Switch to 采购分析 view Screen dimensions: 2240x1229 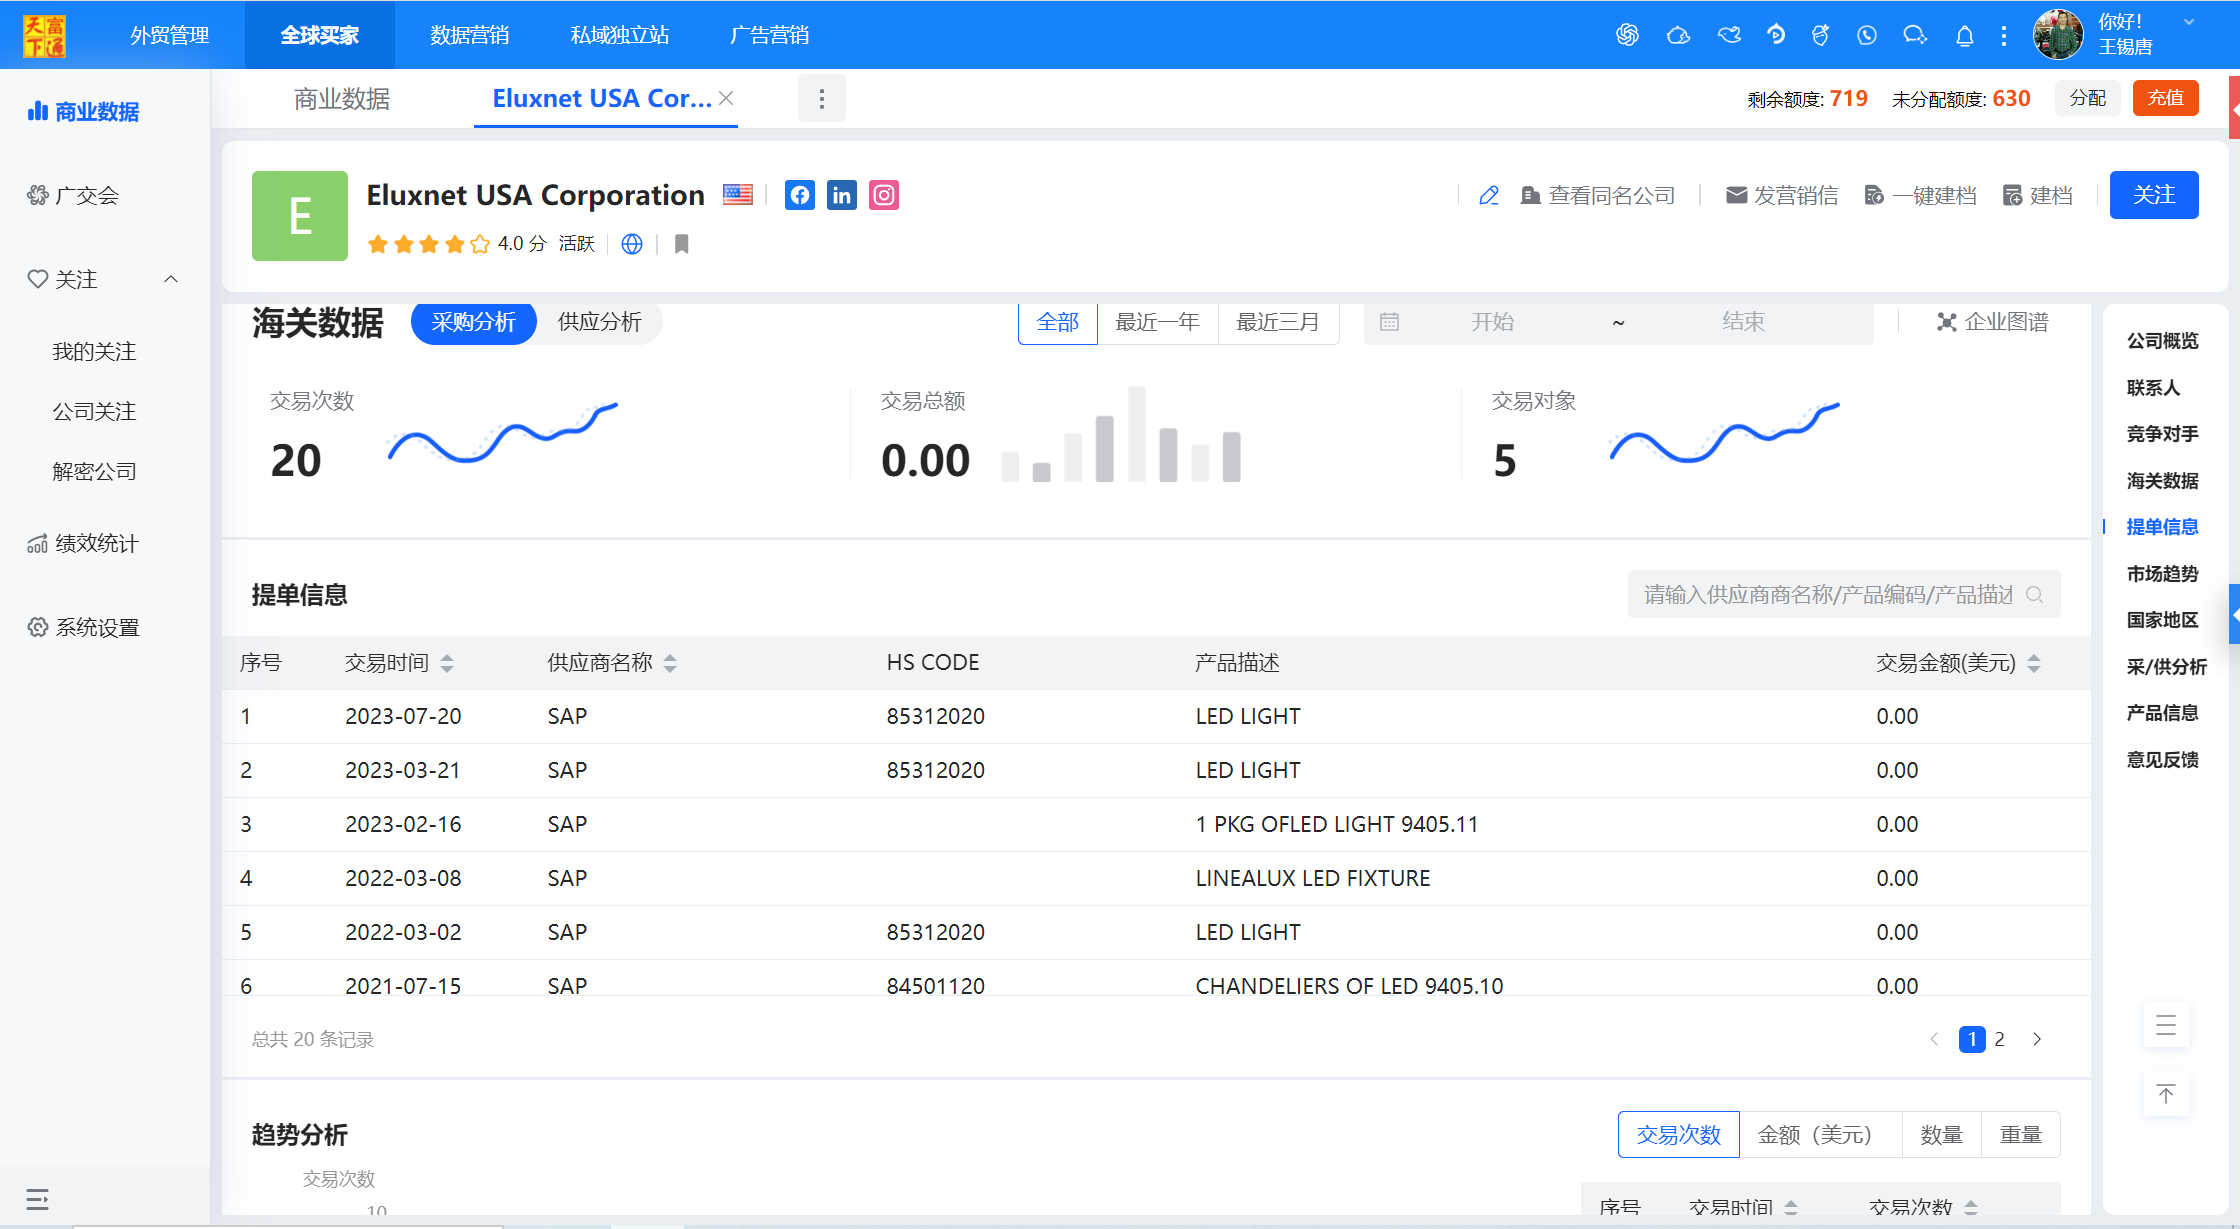coord(474,322)
